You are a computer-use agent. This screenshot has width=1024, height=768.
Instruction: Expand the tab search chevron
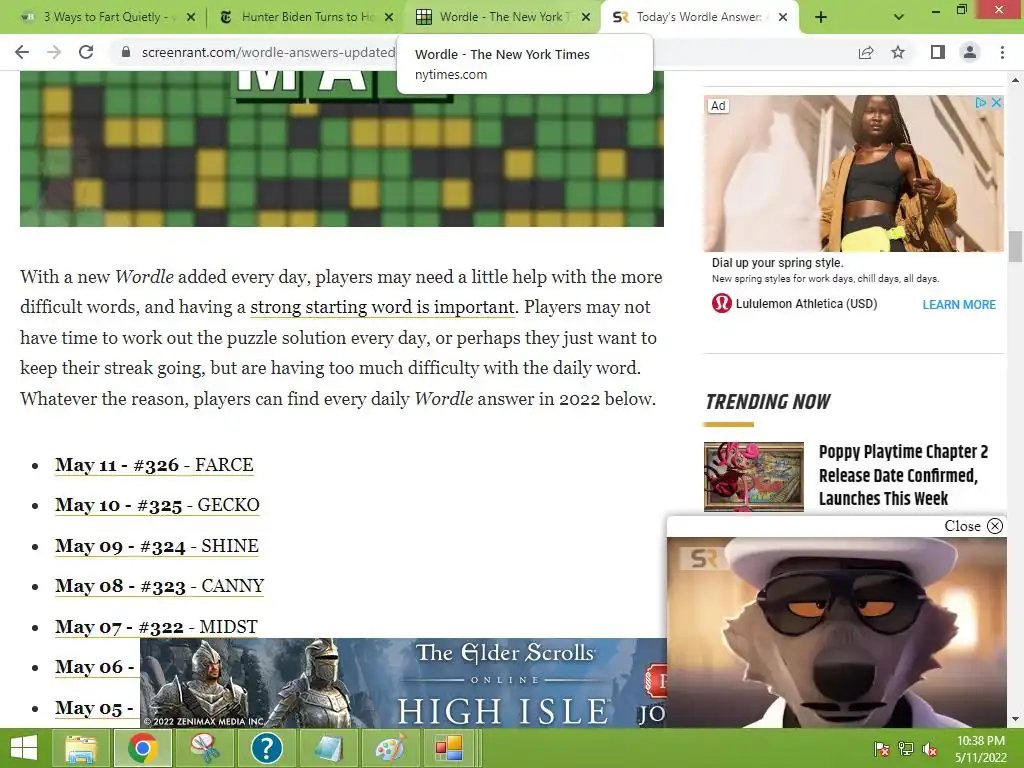(899, 18)
